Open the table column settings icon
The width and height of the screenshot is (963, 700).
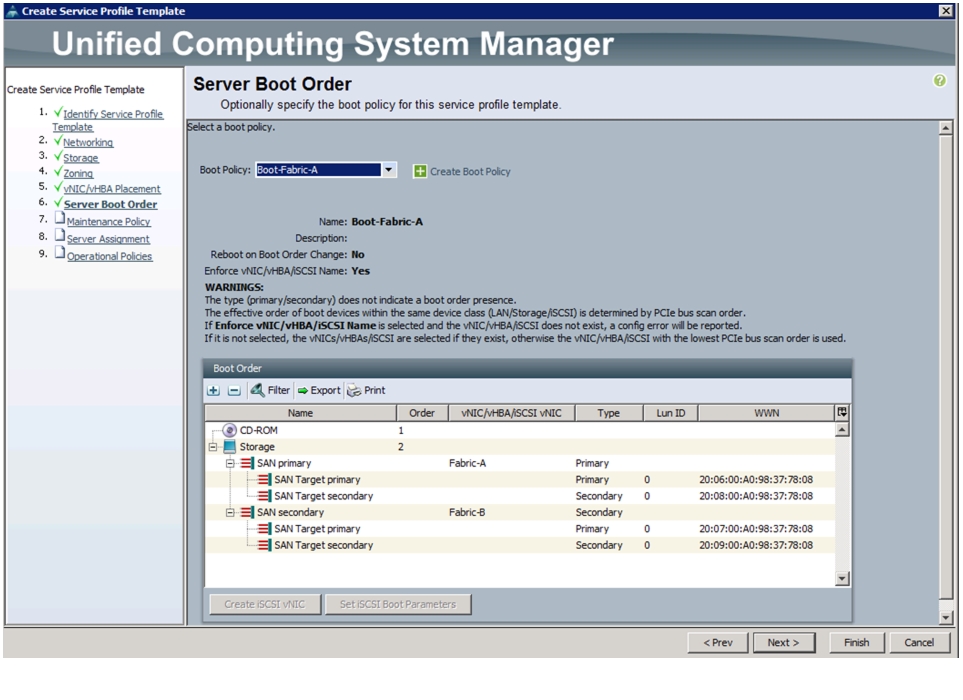842,413
